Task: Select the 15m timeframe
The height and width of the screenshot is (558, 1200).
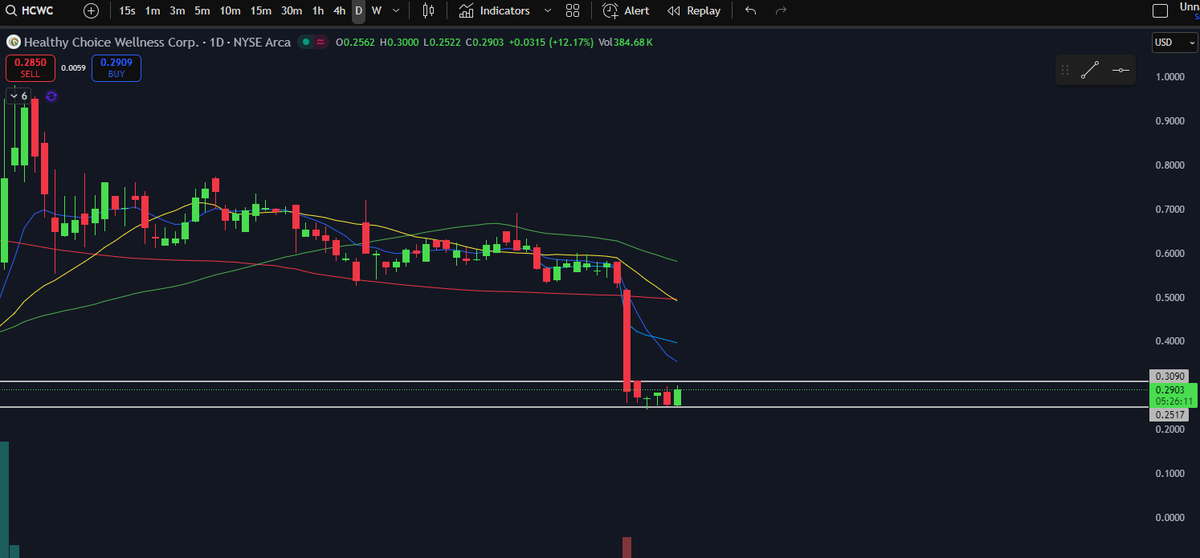Action: (x=261, y=11)
